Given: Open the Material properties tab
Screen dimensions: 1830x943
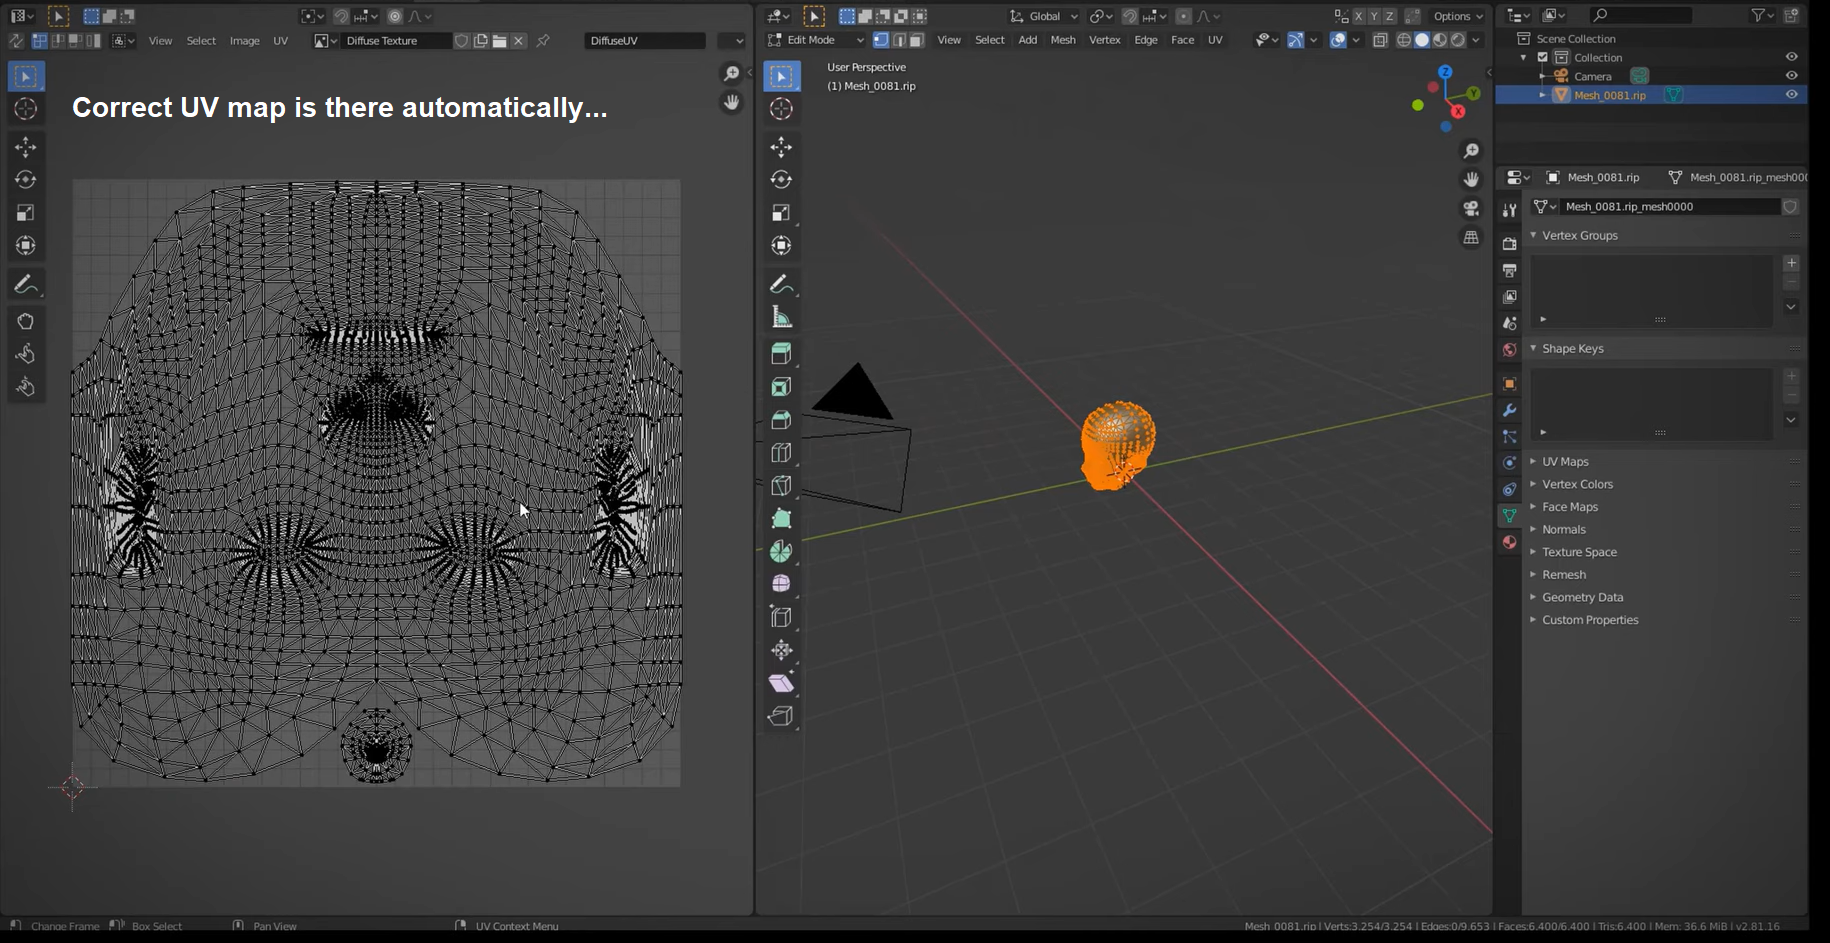Looking at the screenshot, I should (x=1510, y=542).
